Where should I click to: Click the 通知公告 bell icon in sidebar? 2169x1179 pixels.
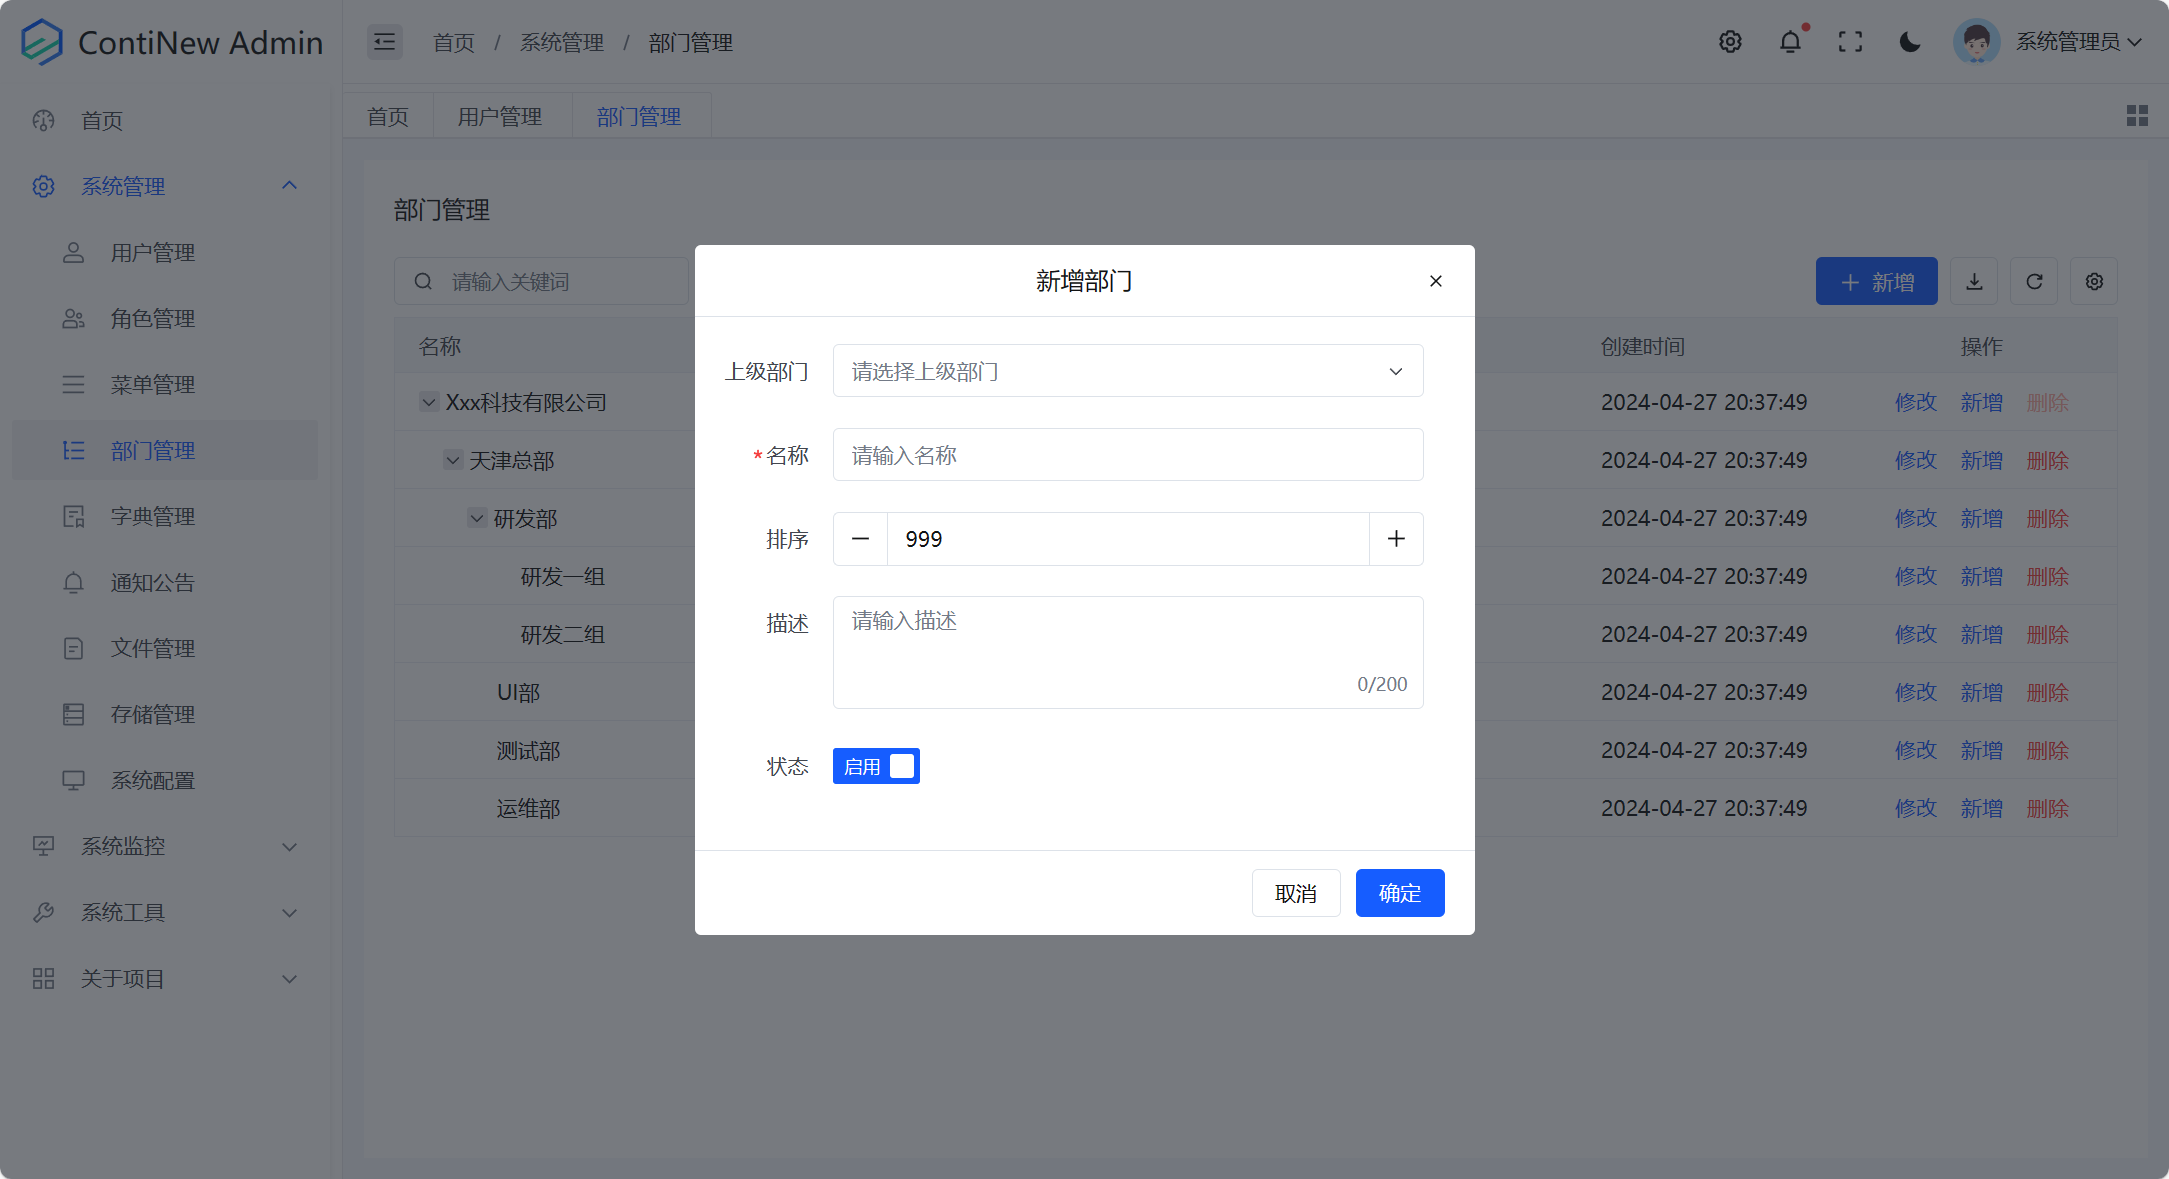(73, 582)
